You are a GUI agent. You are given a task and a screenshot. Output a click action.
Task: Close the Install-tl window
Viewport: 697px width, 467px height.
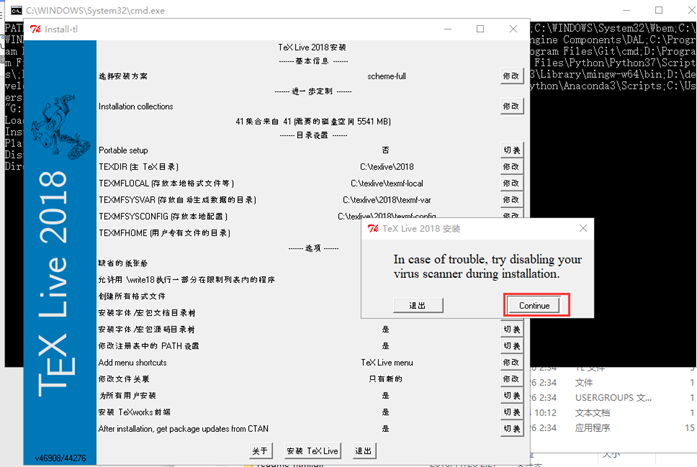[513, 29]
